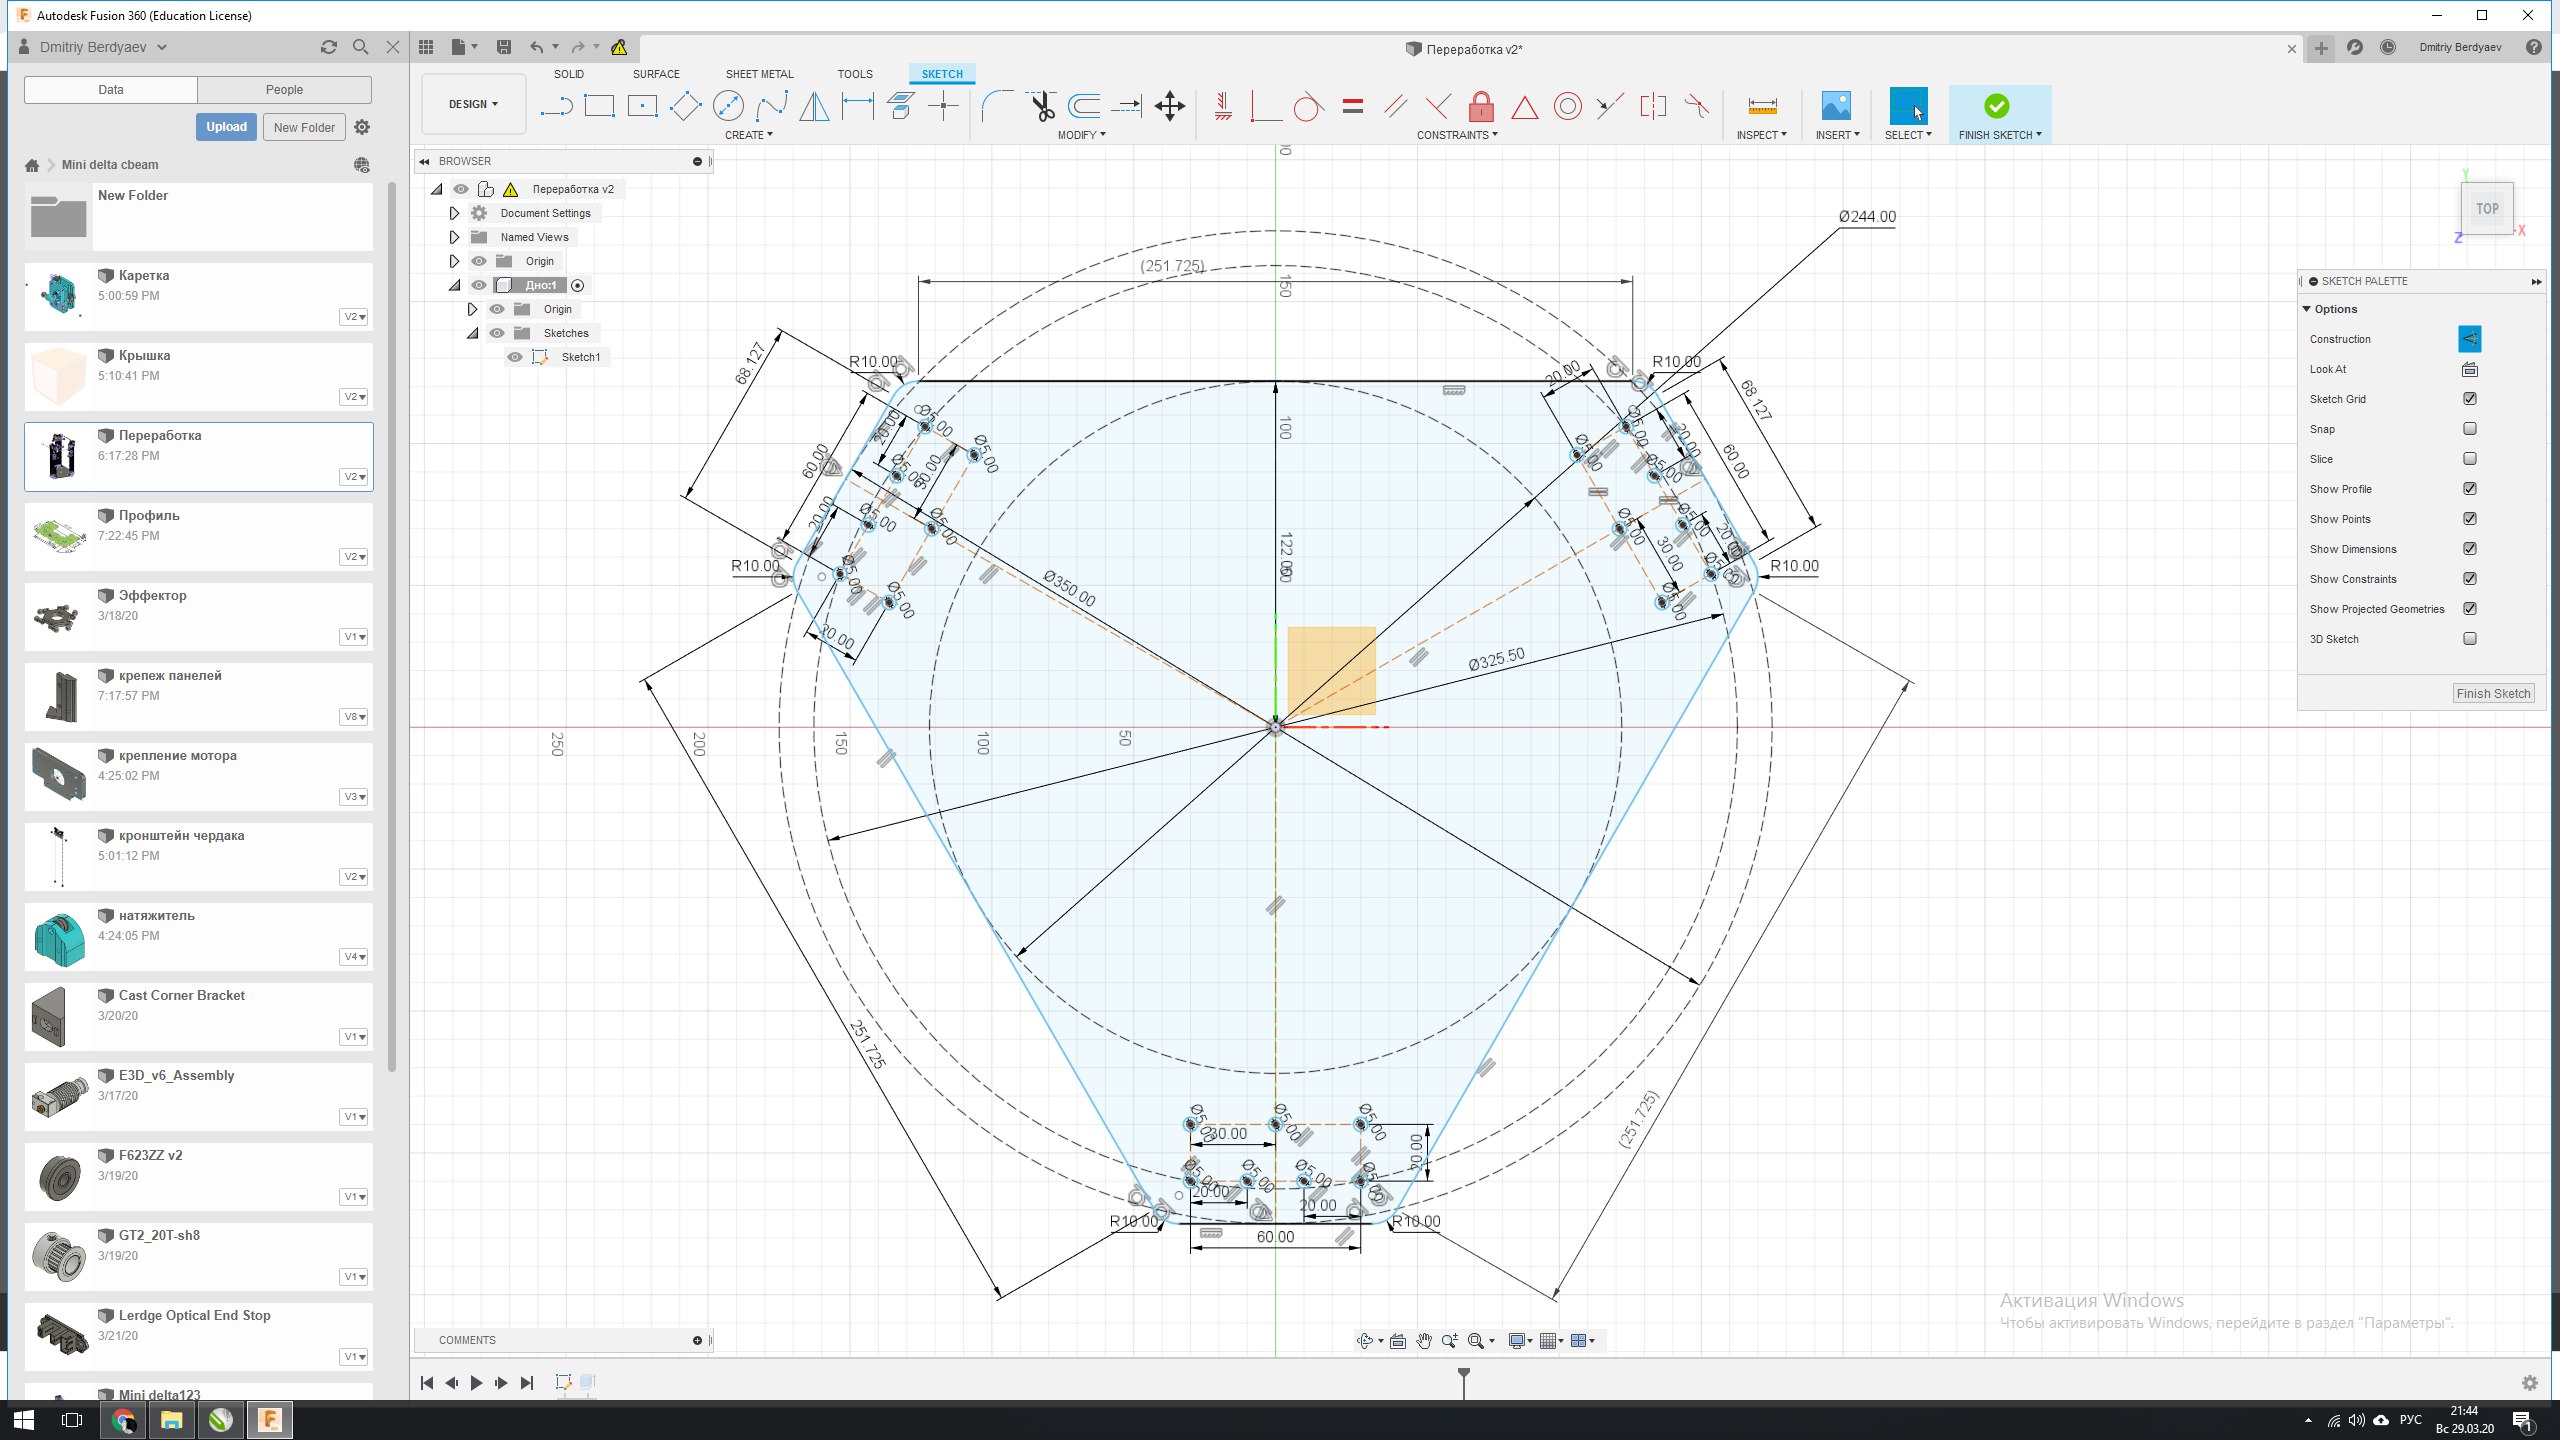Image resolution: width=2560 pixels, height=1440 pixels.
Task: Select the Mirror tool
Action: (x=814, y=106)
